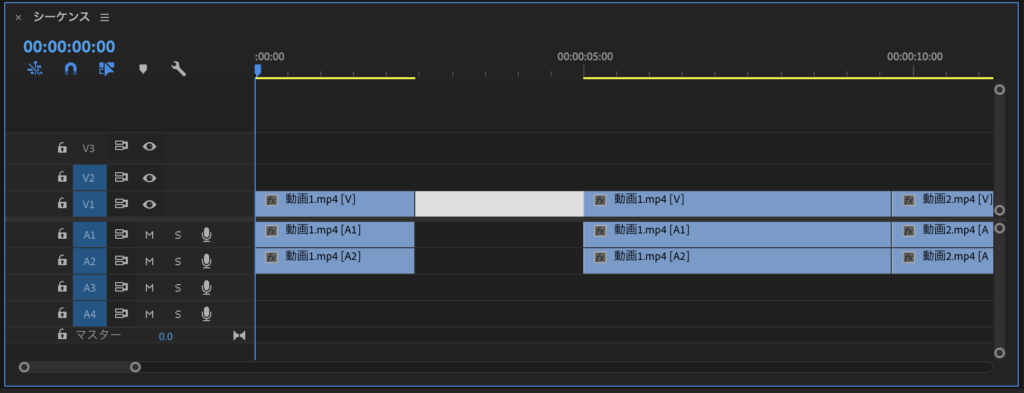
Task: Toggle sync lock on A3
Action: coord(121,287)
